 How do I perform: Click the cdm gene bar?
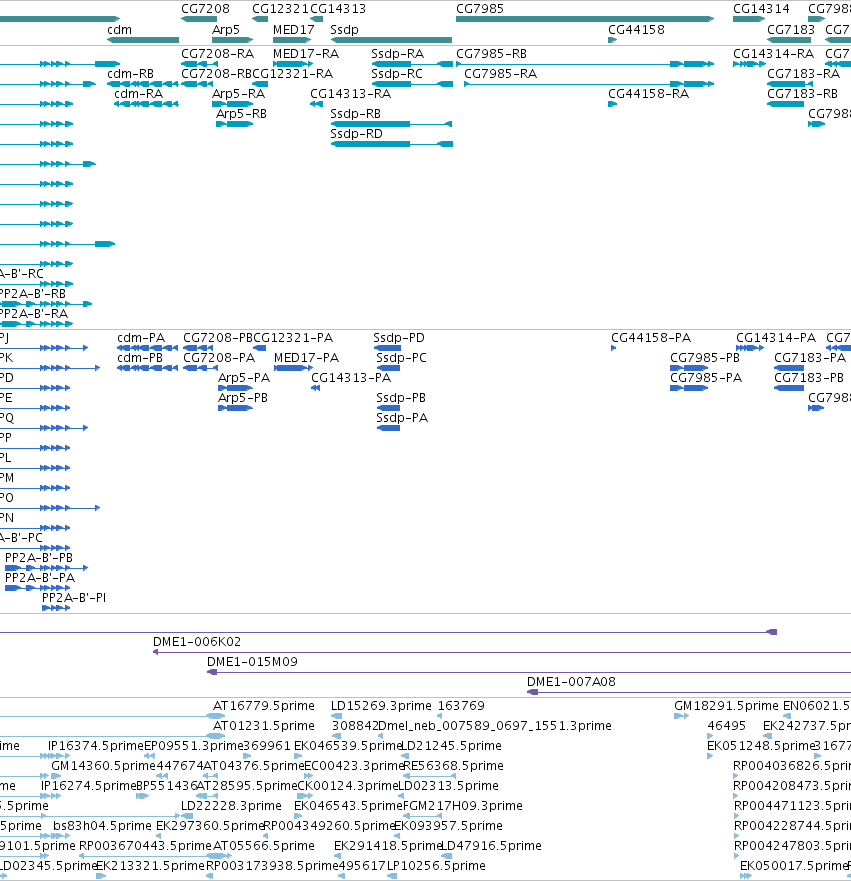pos(143,40)
